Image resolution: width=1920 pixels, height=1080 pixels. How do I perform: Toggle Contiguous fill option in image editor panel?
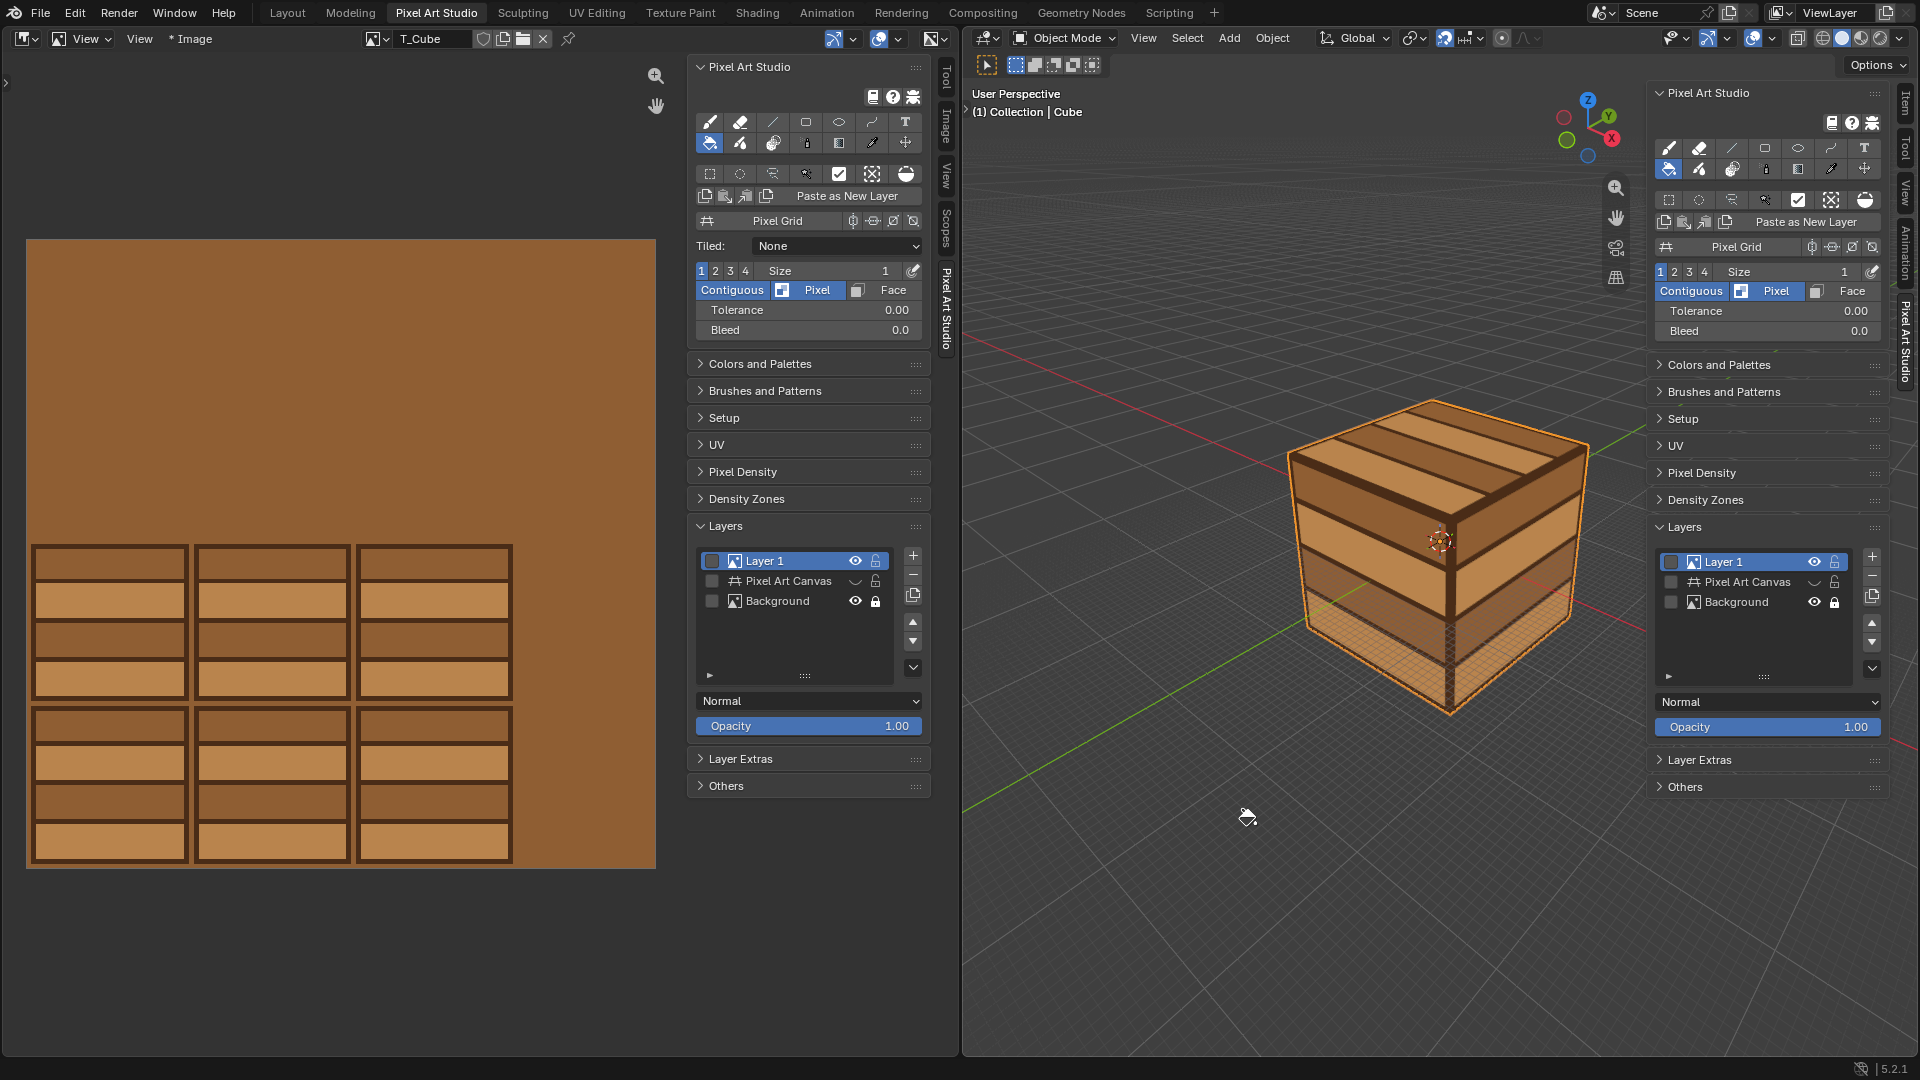click(x=732, y=290)
